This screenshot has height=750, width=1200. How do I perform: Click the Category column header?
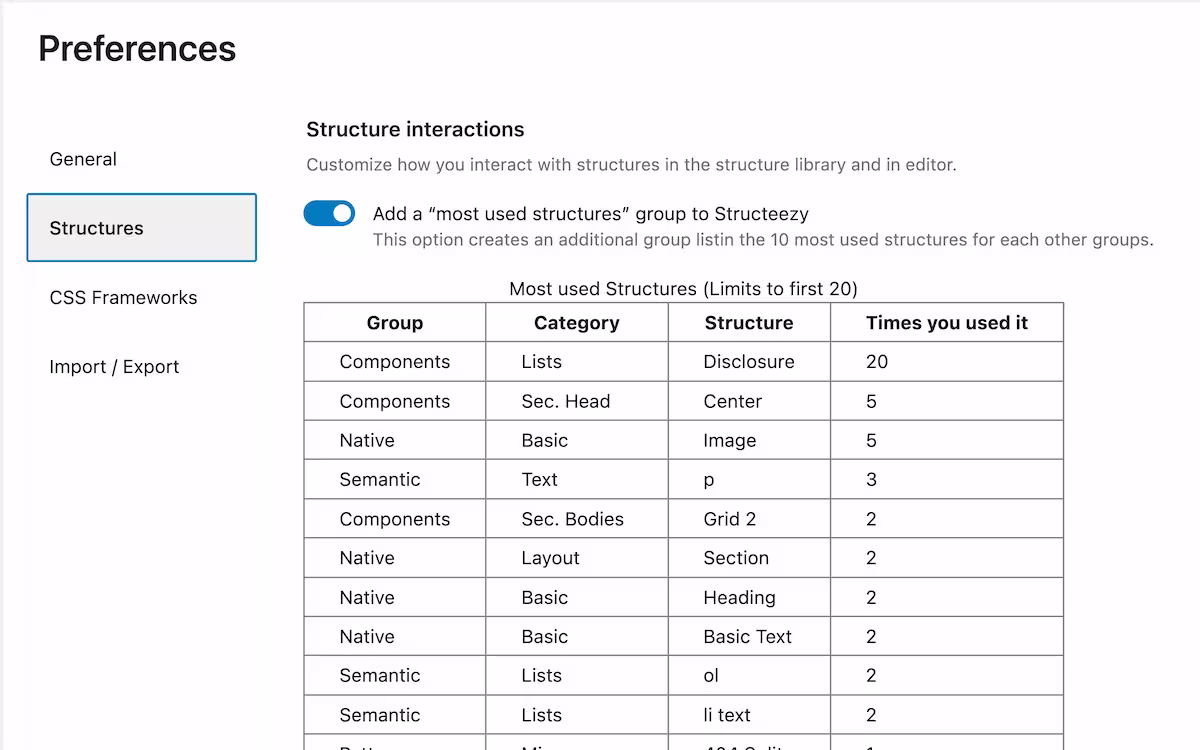[576, 323]
